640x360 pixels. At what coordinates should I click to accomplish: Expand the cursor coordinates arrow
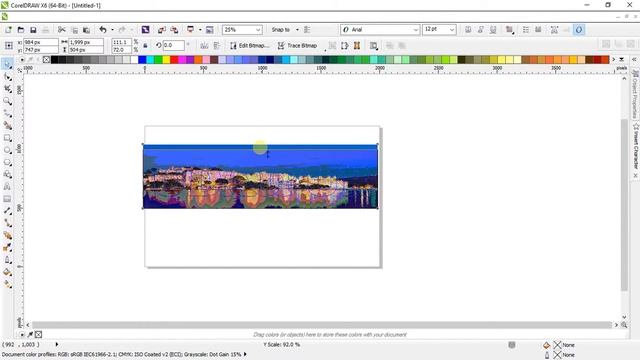coord(57,344)
